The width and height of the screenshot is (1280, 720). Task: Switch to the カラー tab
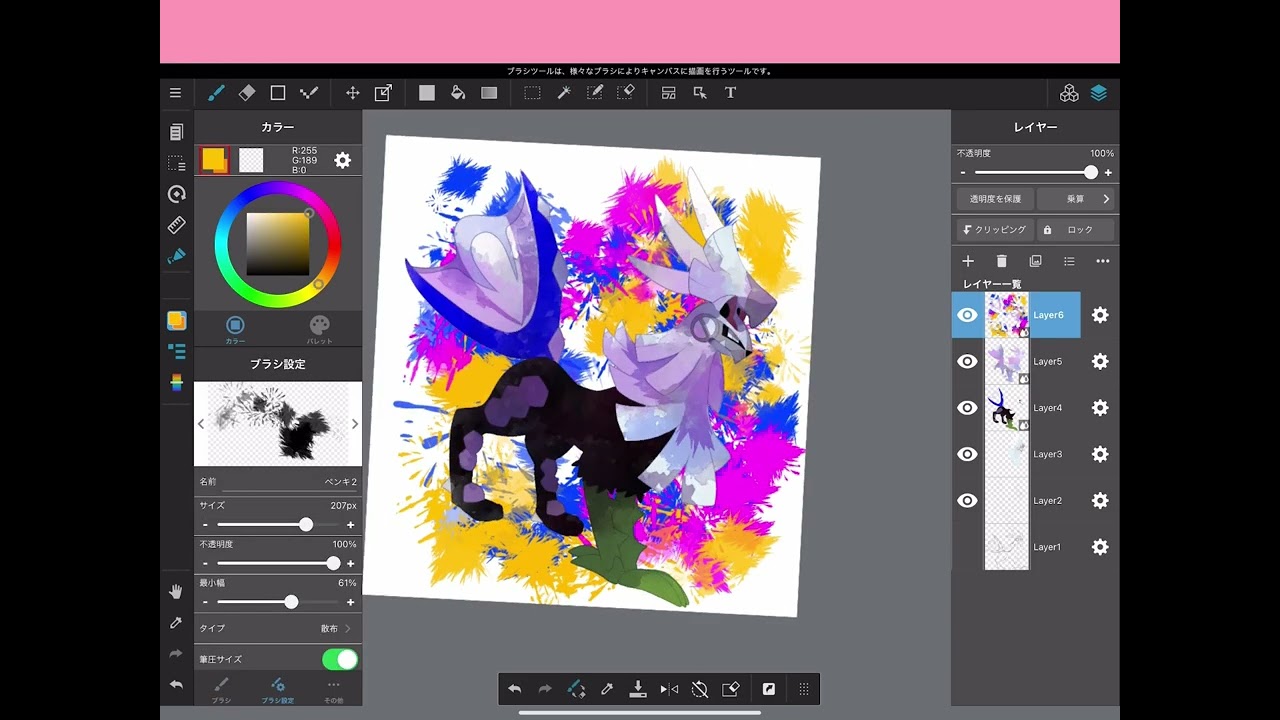[235, 329]
